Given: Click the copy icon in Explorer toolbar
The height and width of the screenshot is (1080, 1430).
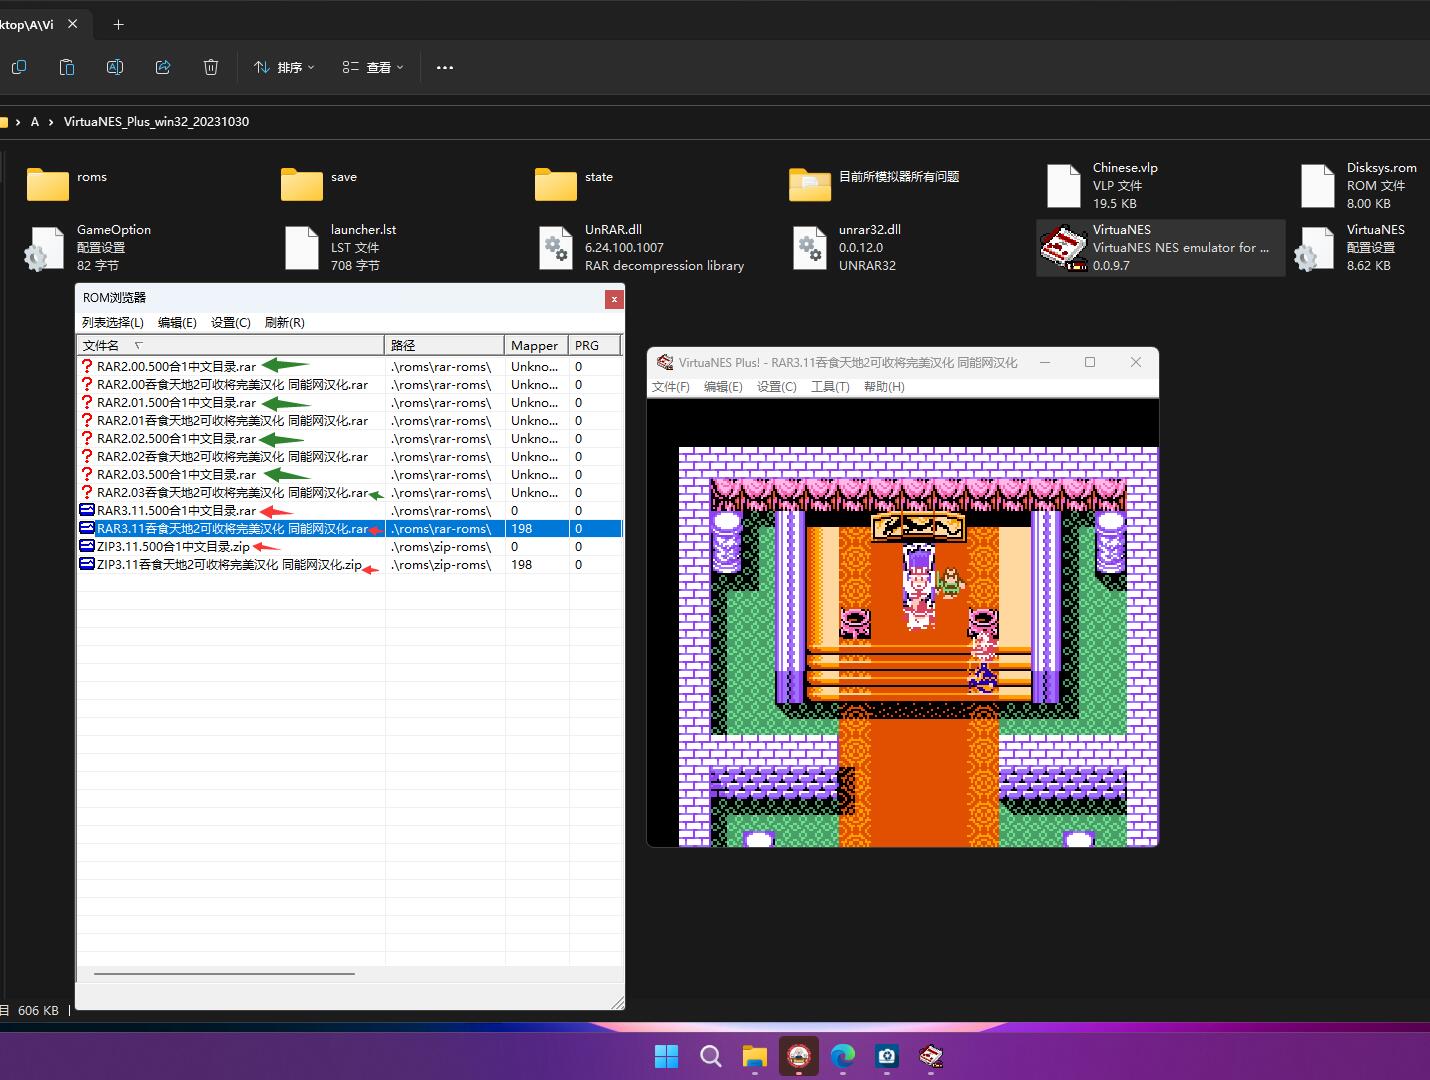Looking at the screenshot, I should 19,67.
